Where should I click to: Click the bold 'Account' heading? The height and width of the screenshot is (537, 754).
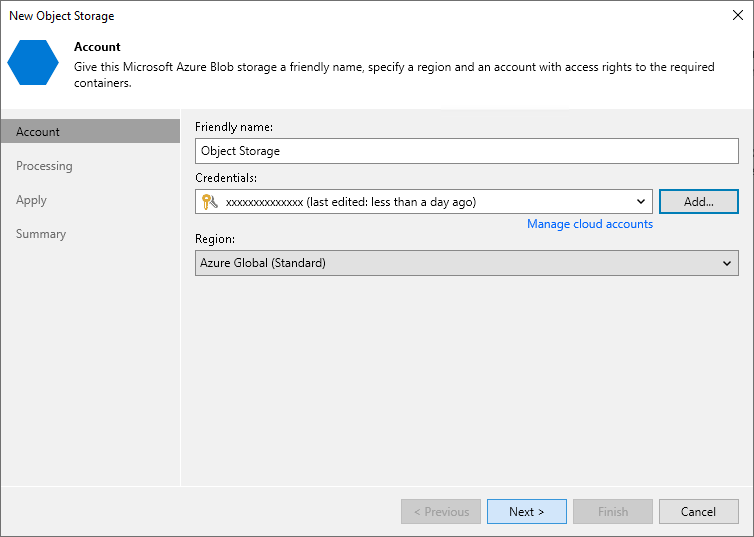(97, 47)
